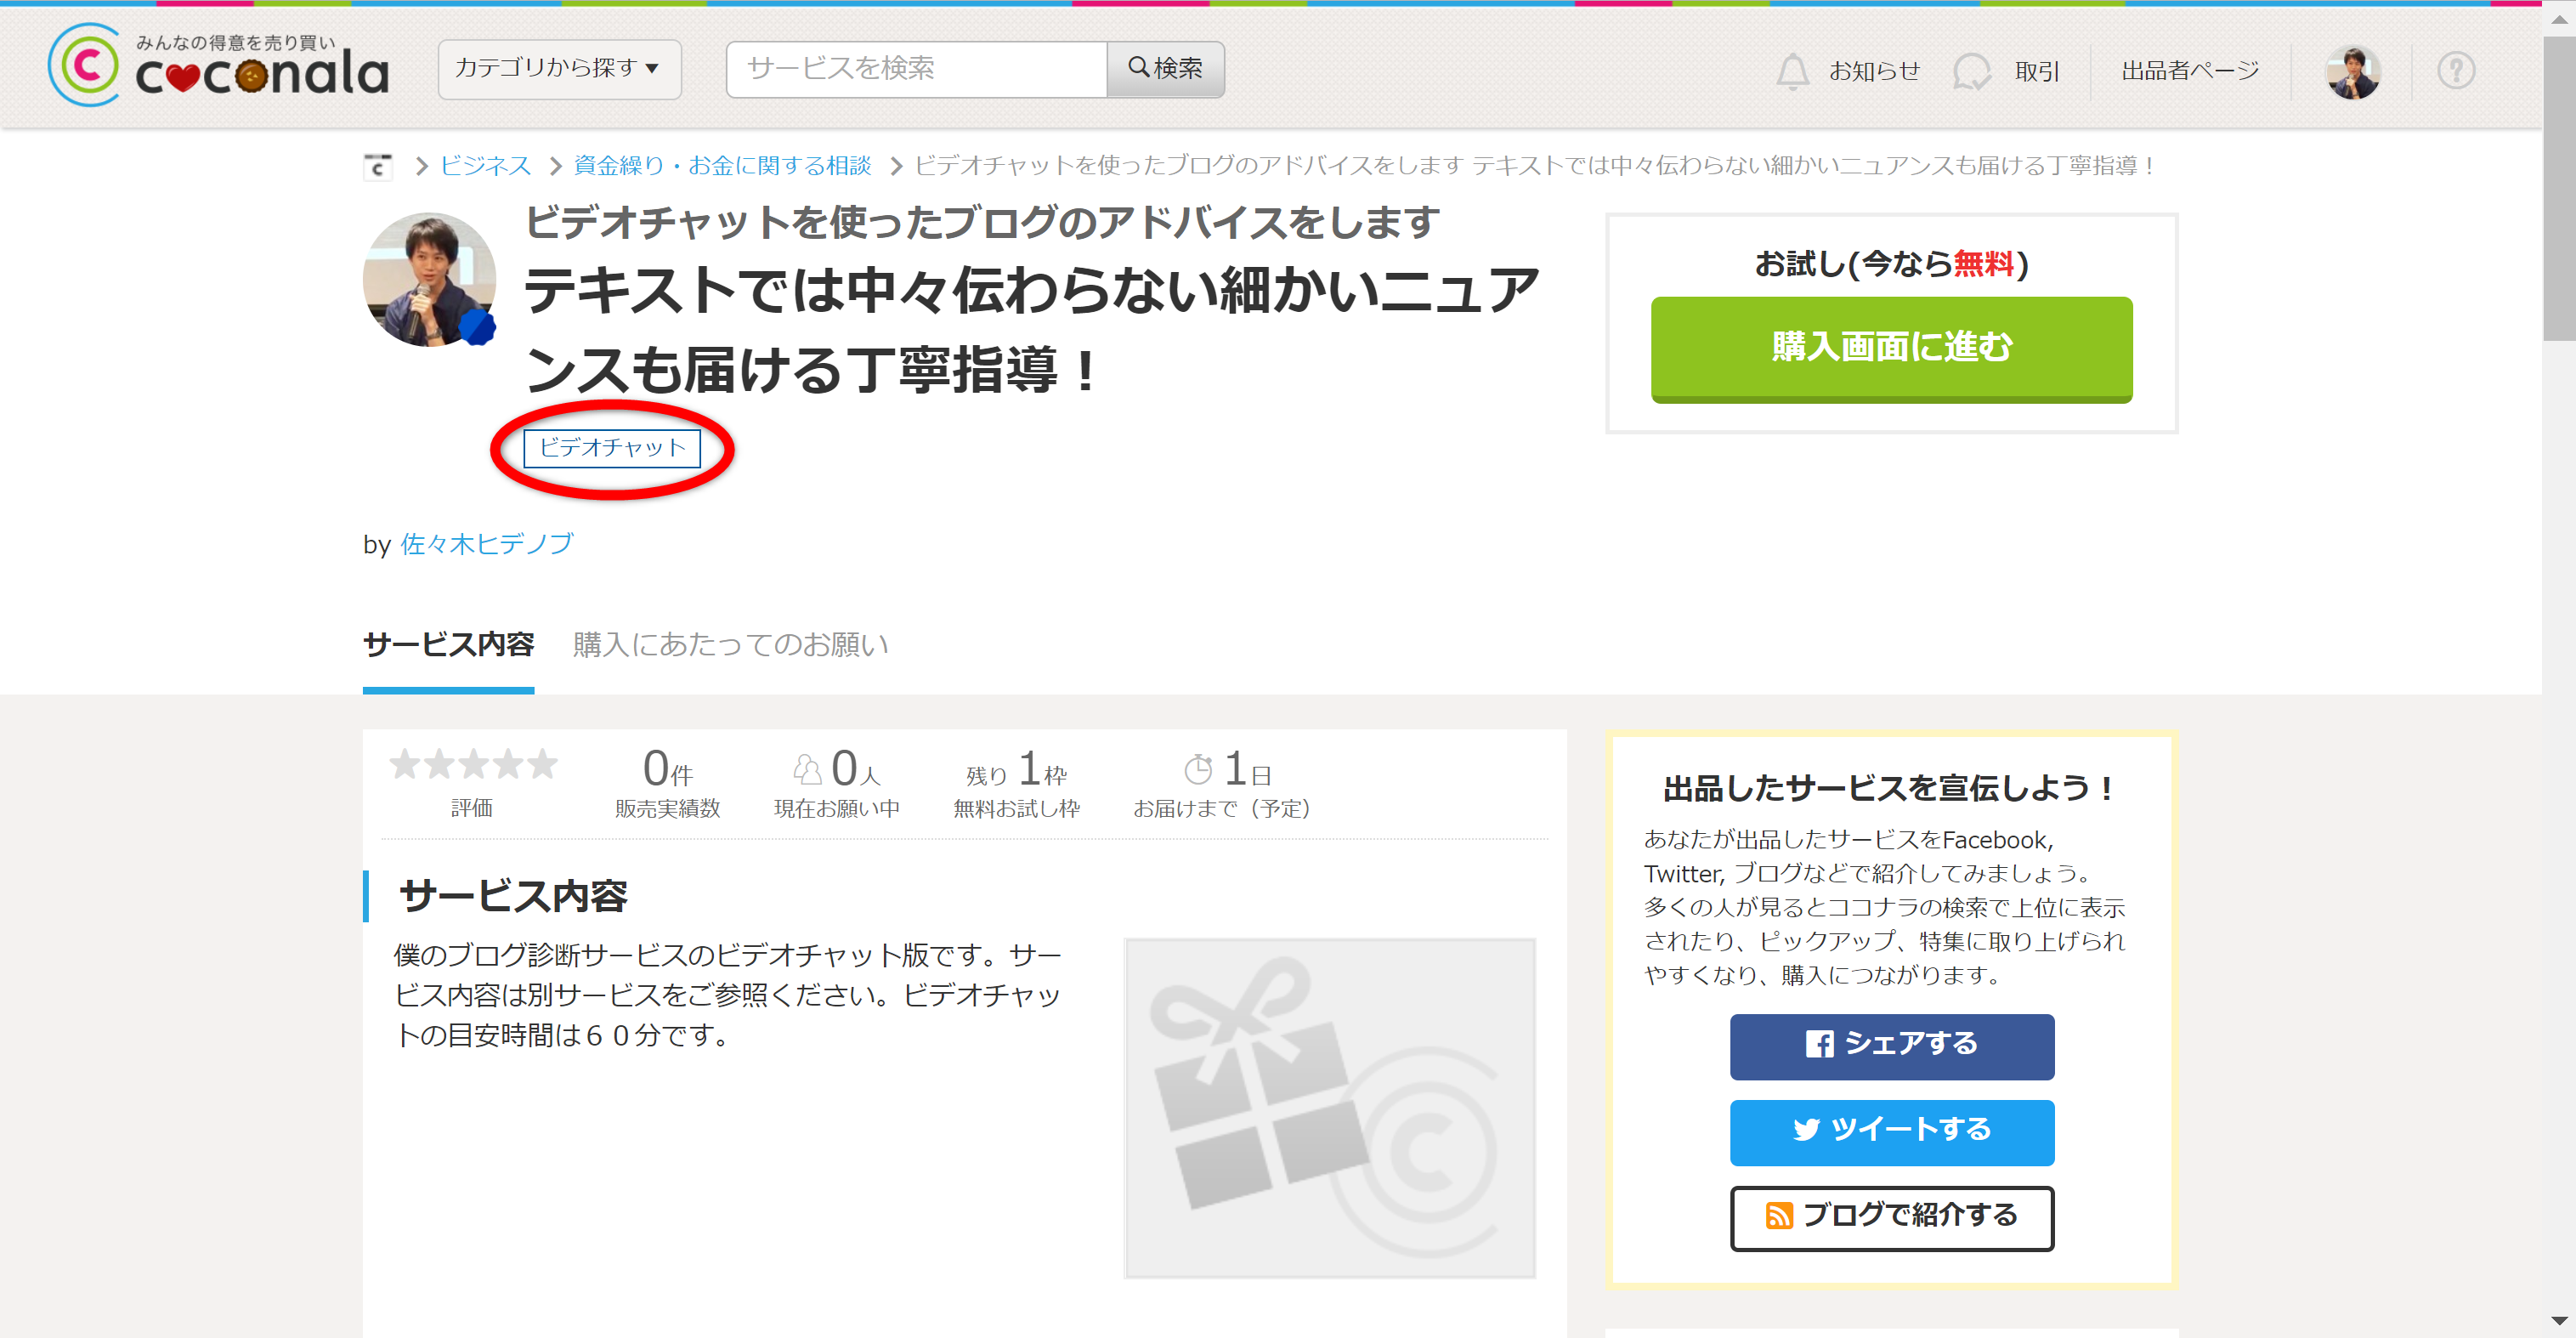The height and width of the screenshot is (1338, 2576).
Task: Click the ビデオチャット tag
Action: click(612, 448)
